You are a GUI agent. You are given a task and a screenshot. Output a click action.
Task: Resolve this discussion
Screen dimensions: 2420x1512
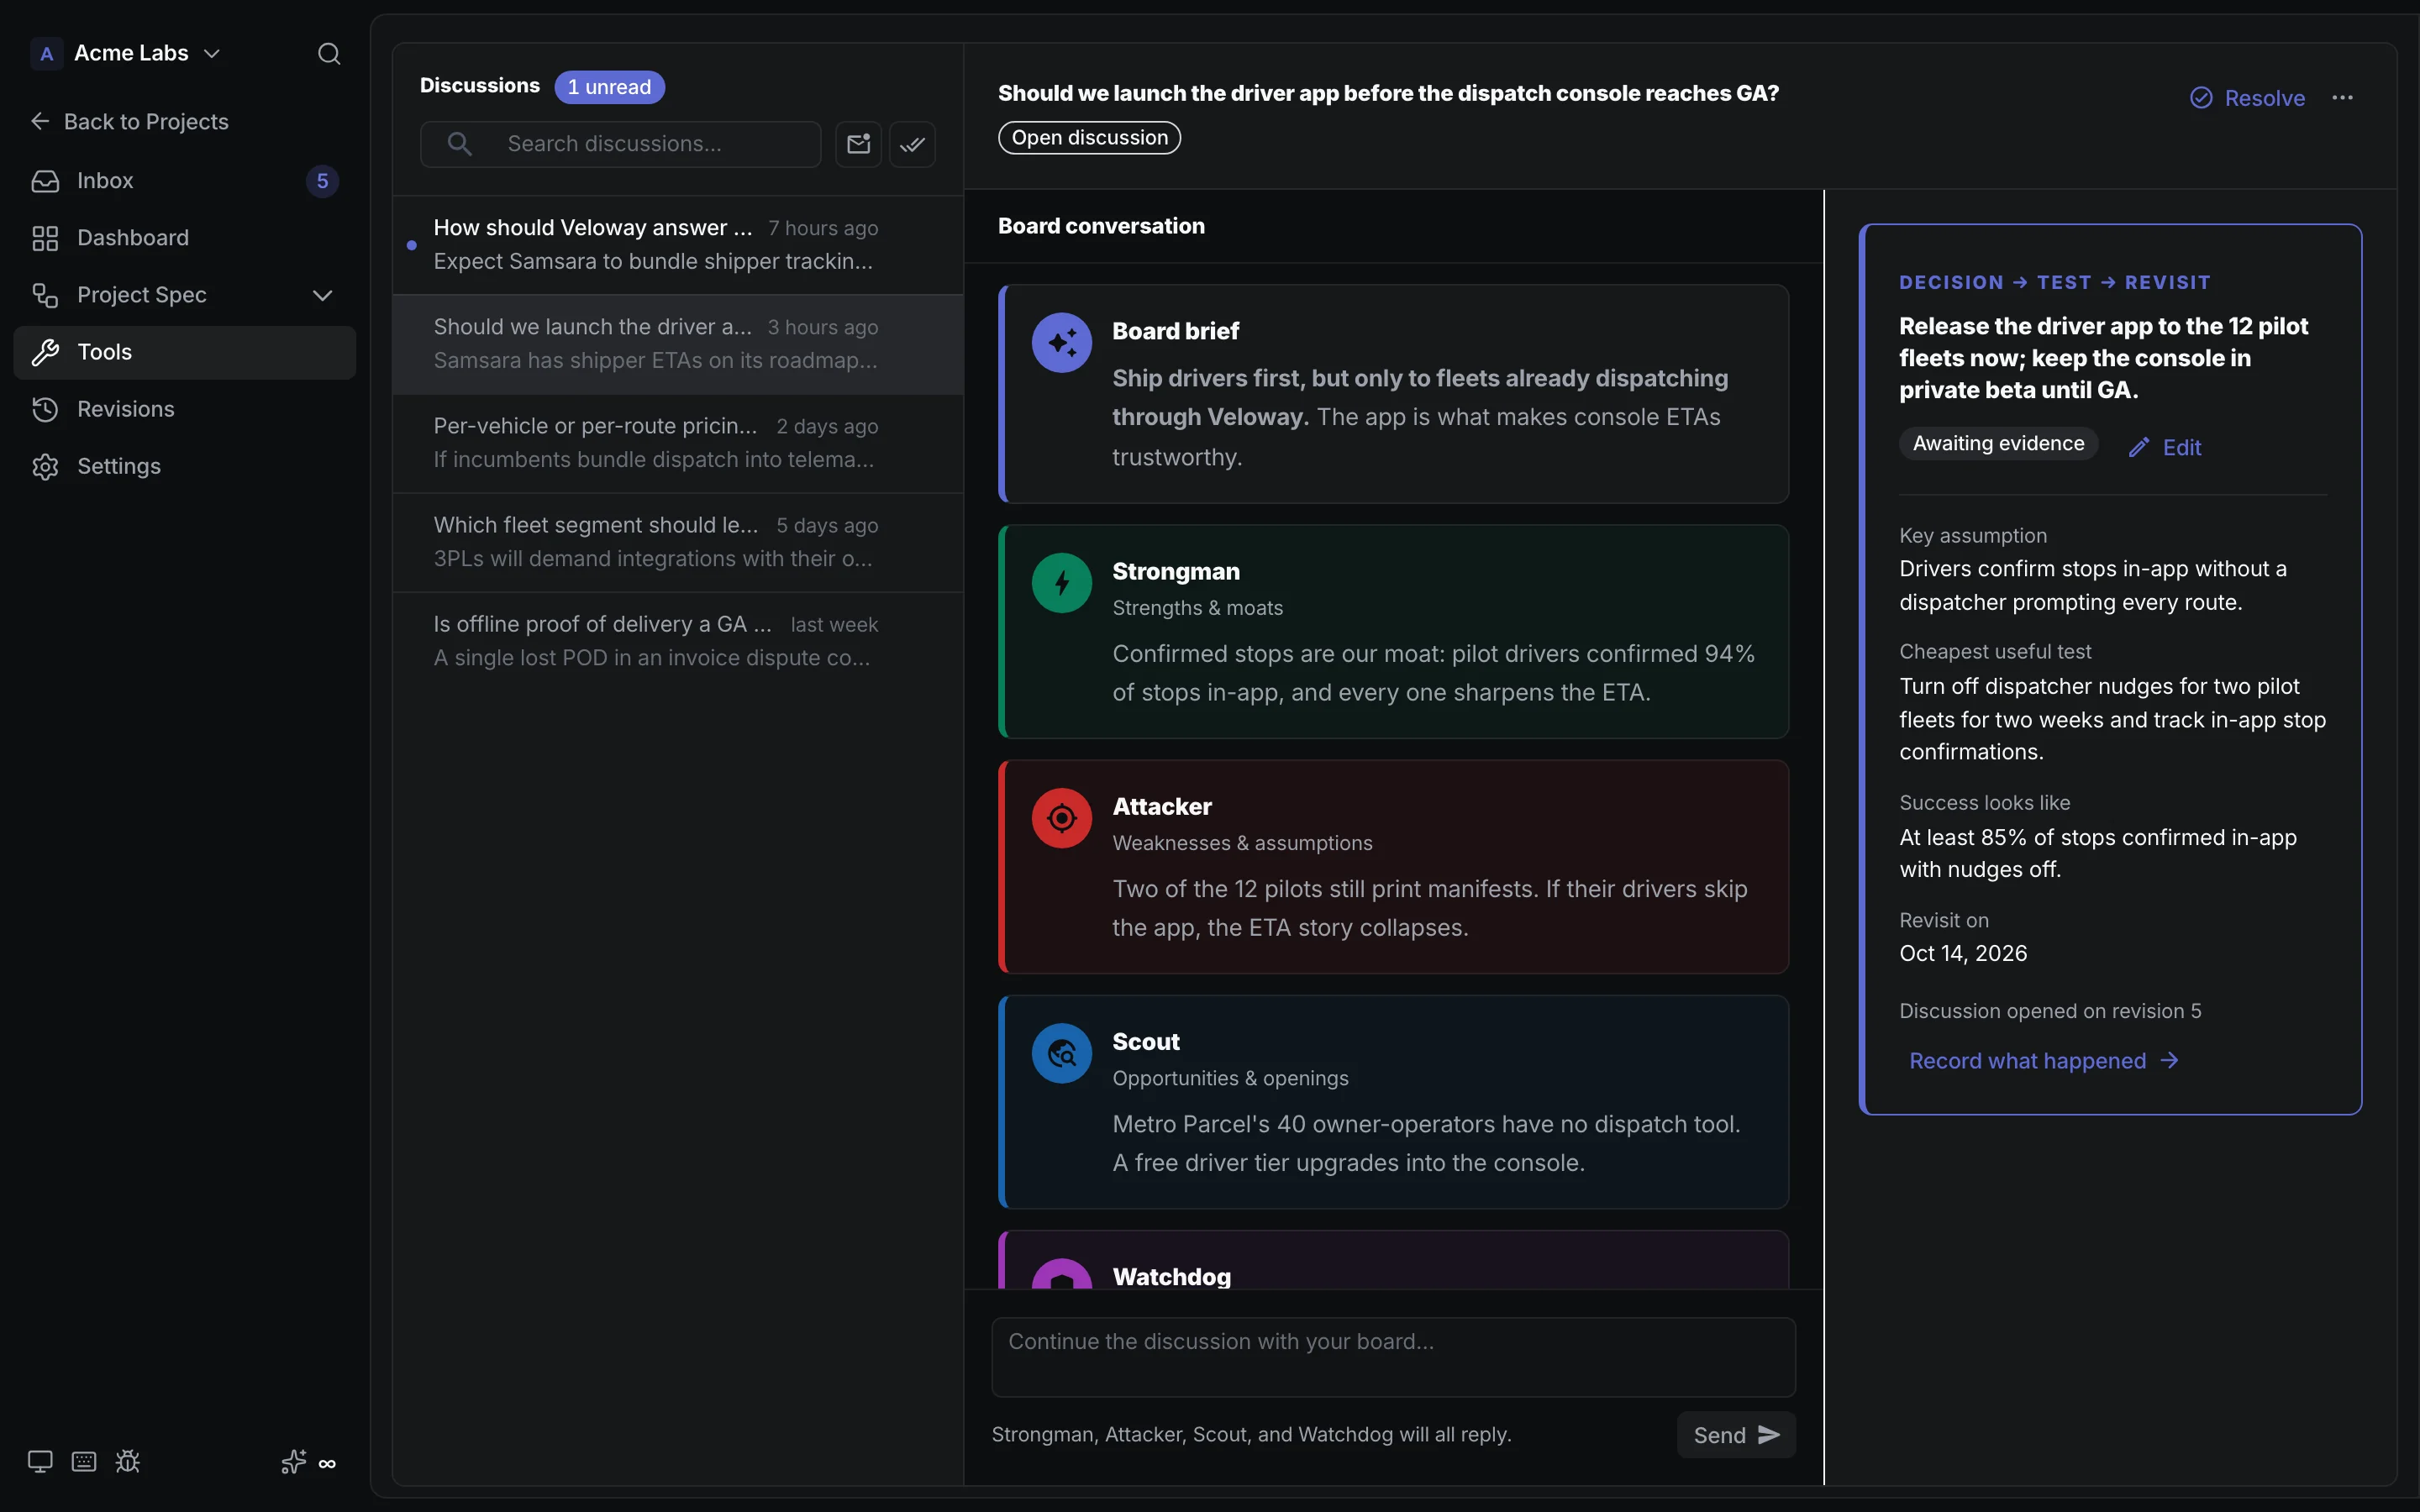2247,98
